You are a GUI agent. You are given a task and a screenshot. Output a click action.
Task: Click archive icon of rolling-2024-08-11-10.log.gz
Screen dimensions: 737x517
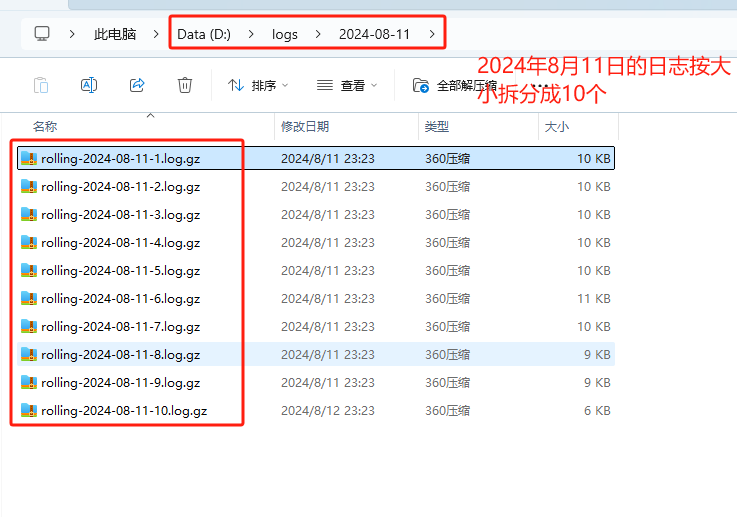pyautogui.click(x=29, y=410)
